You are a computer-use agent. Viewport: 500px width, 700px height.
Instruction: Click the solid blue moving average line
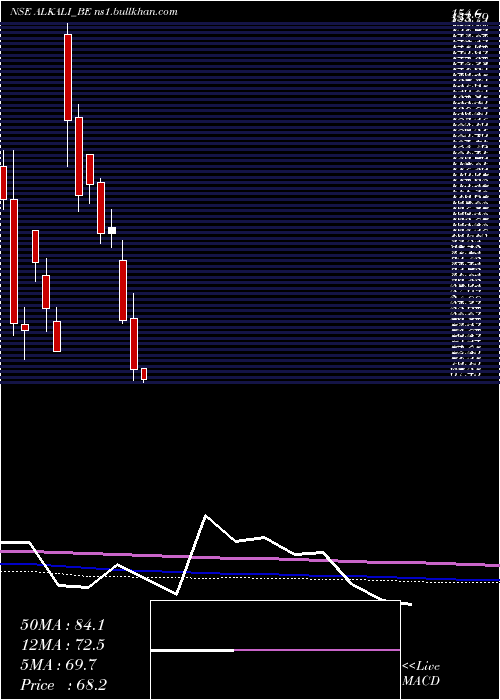tap(250, 573)
